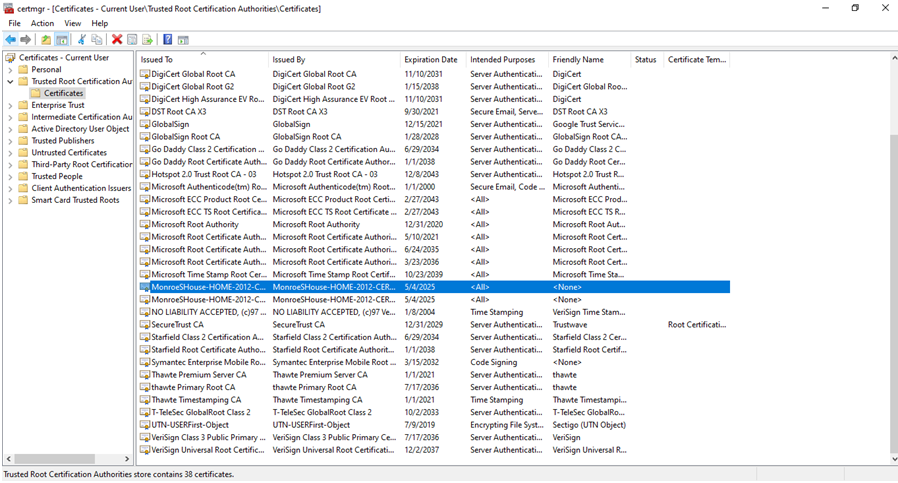Expand the Trusted Publishers node
This screenshot has width=898, height=483.
point(10,141)
